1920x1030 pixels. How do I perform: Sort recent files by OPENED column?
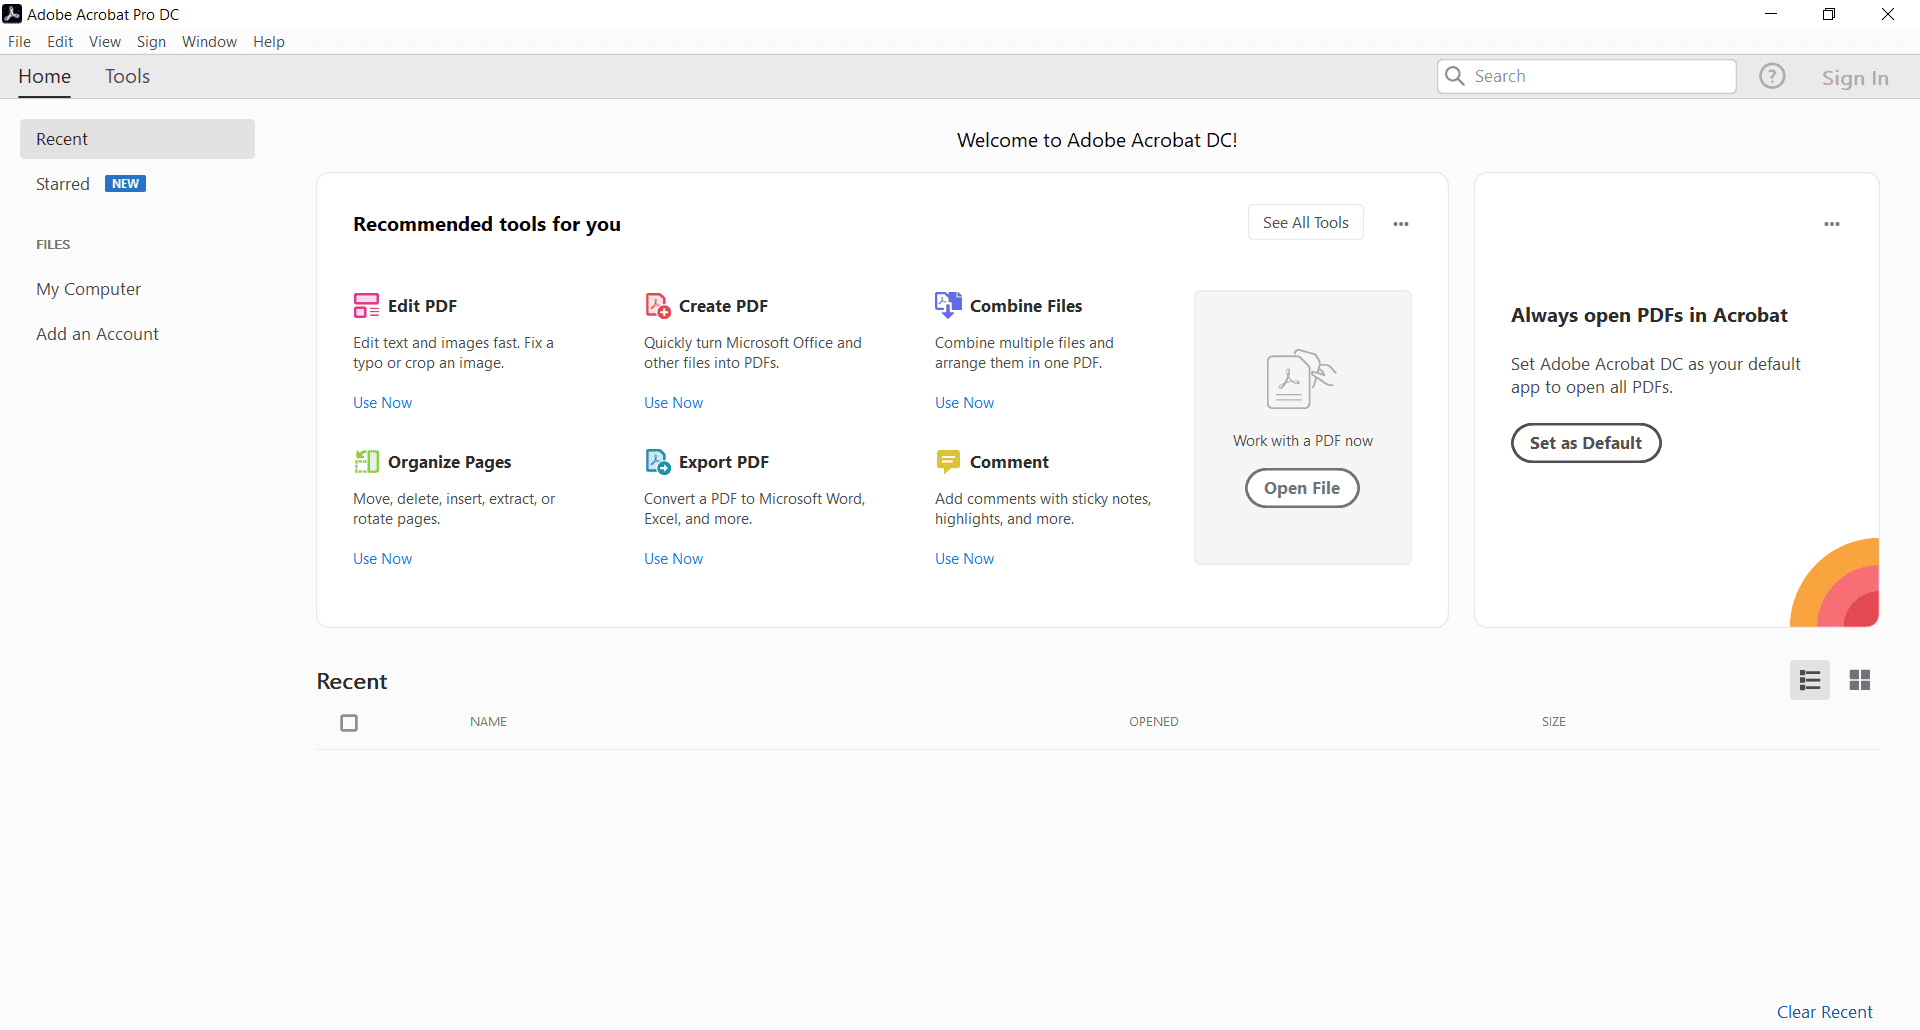point(1154,722)
